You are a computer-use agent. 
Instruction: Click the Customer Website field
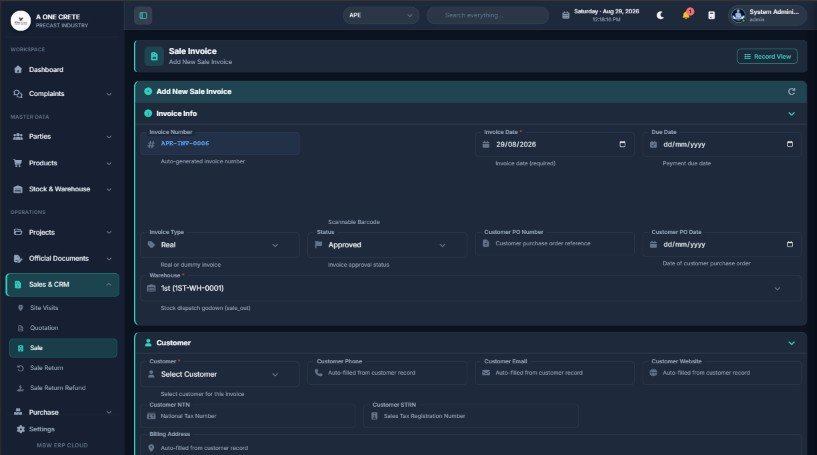[x=722, y=373]
